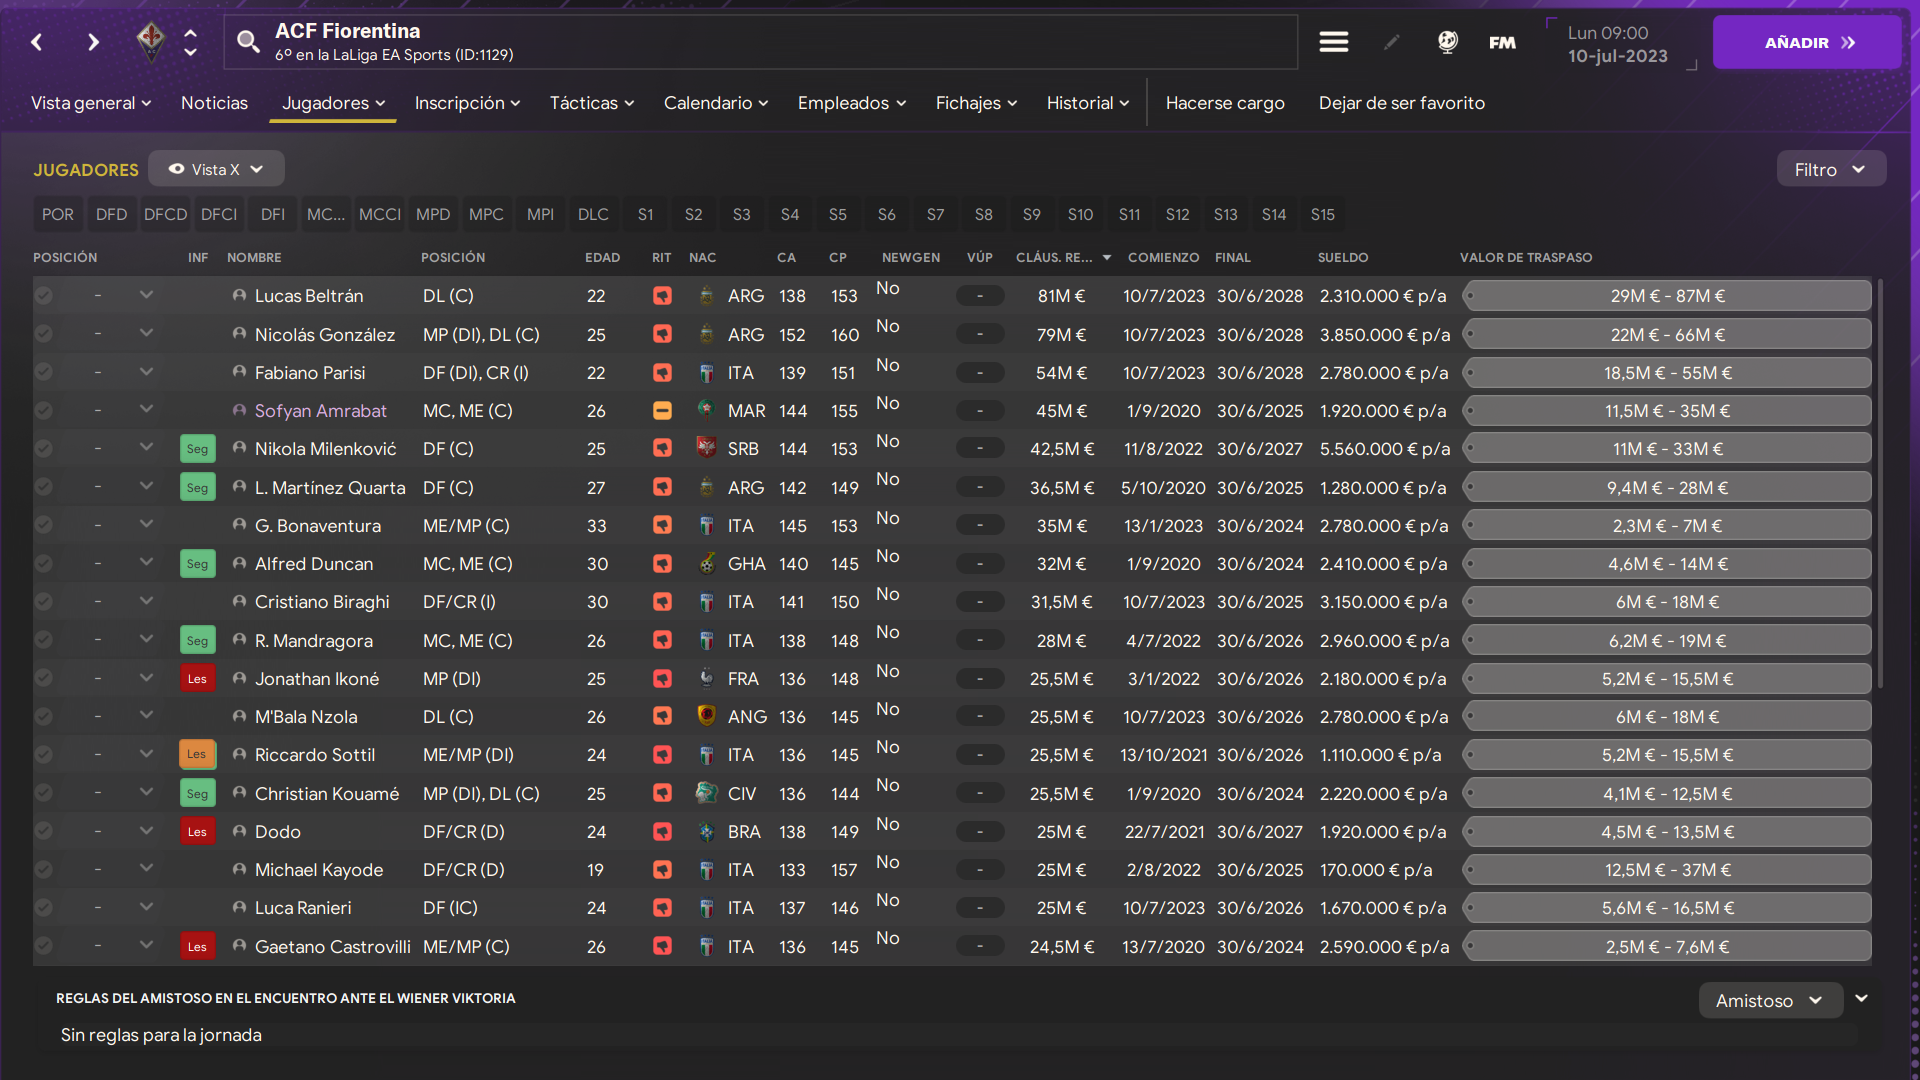
Task: Open the hamburger menu icon
Action: [x=1333, y=42]
